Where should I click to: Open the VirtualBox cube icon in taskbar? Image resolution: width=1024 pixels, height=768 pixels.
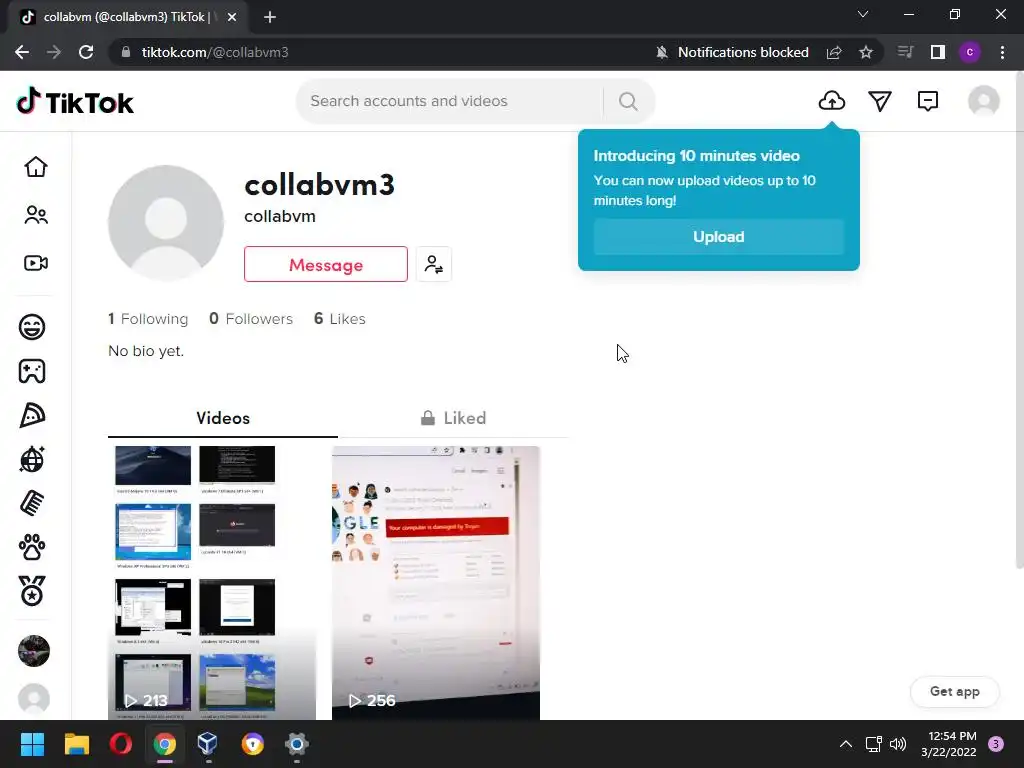pyautogui.click(x=207, y=744)
